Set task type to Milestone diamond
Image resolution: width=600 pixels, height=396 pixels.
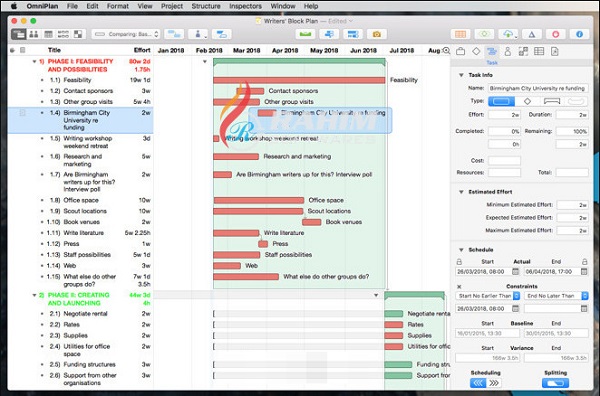pos(527,101)
